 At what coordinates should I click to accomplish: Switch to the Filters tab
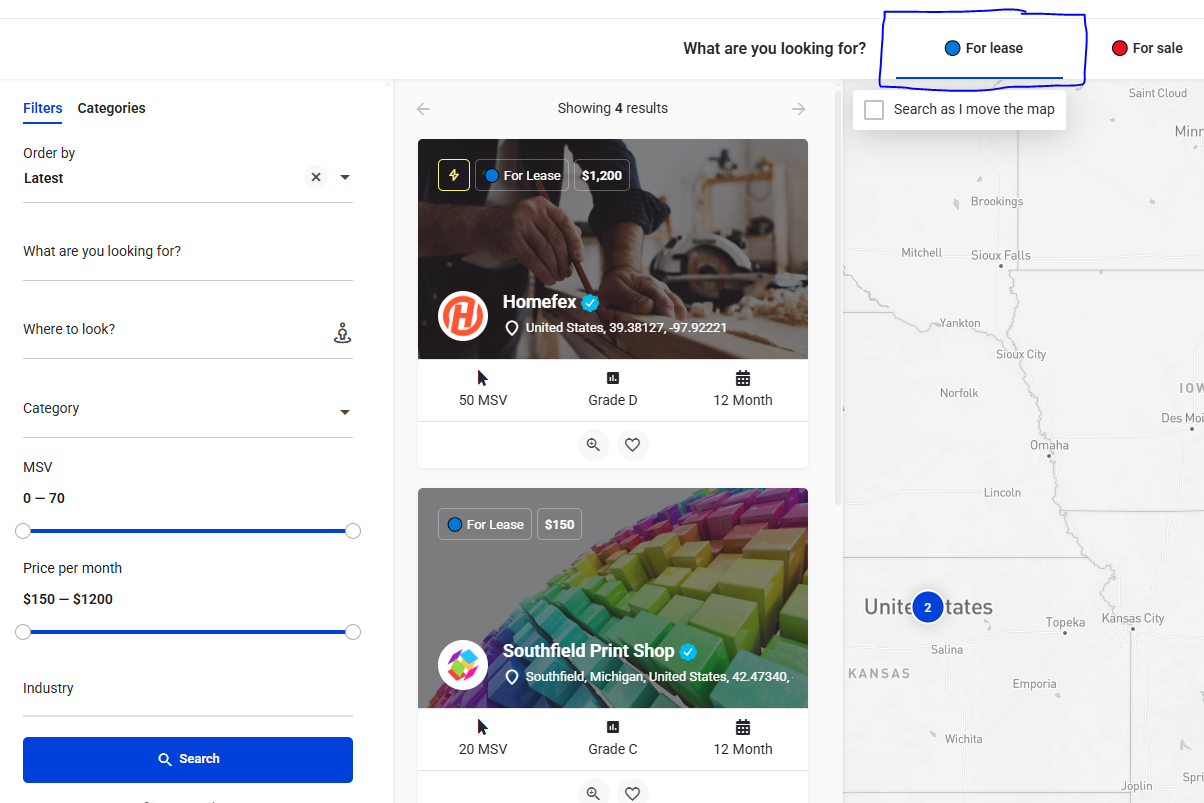[42, 108]
